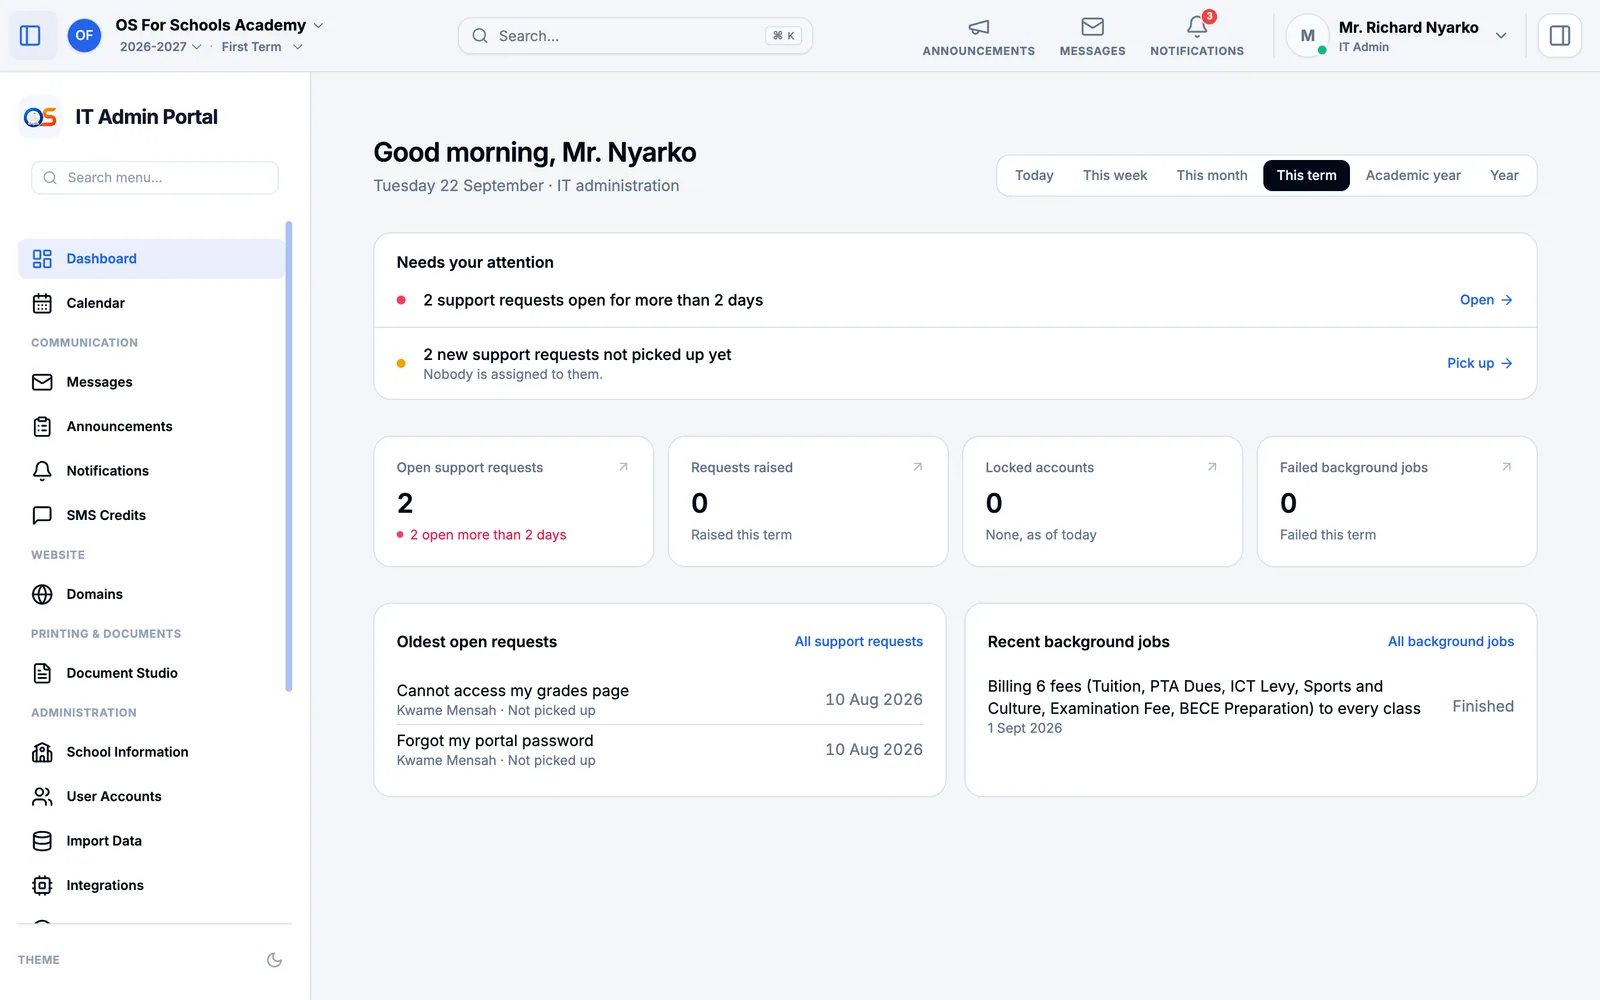The width and height of the screenshot is (1600, 1000).
Task: Open All background jobs link
Action: tap(1451, 642)
